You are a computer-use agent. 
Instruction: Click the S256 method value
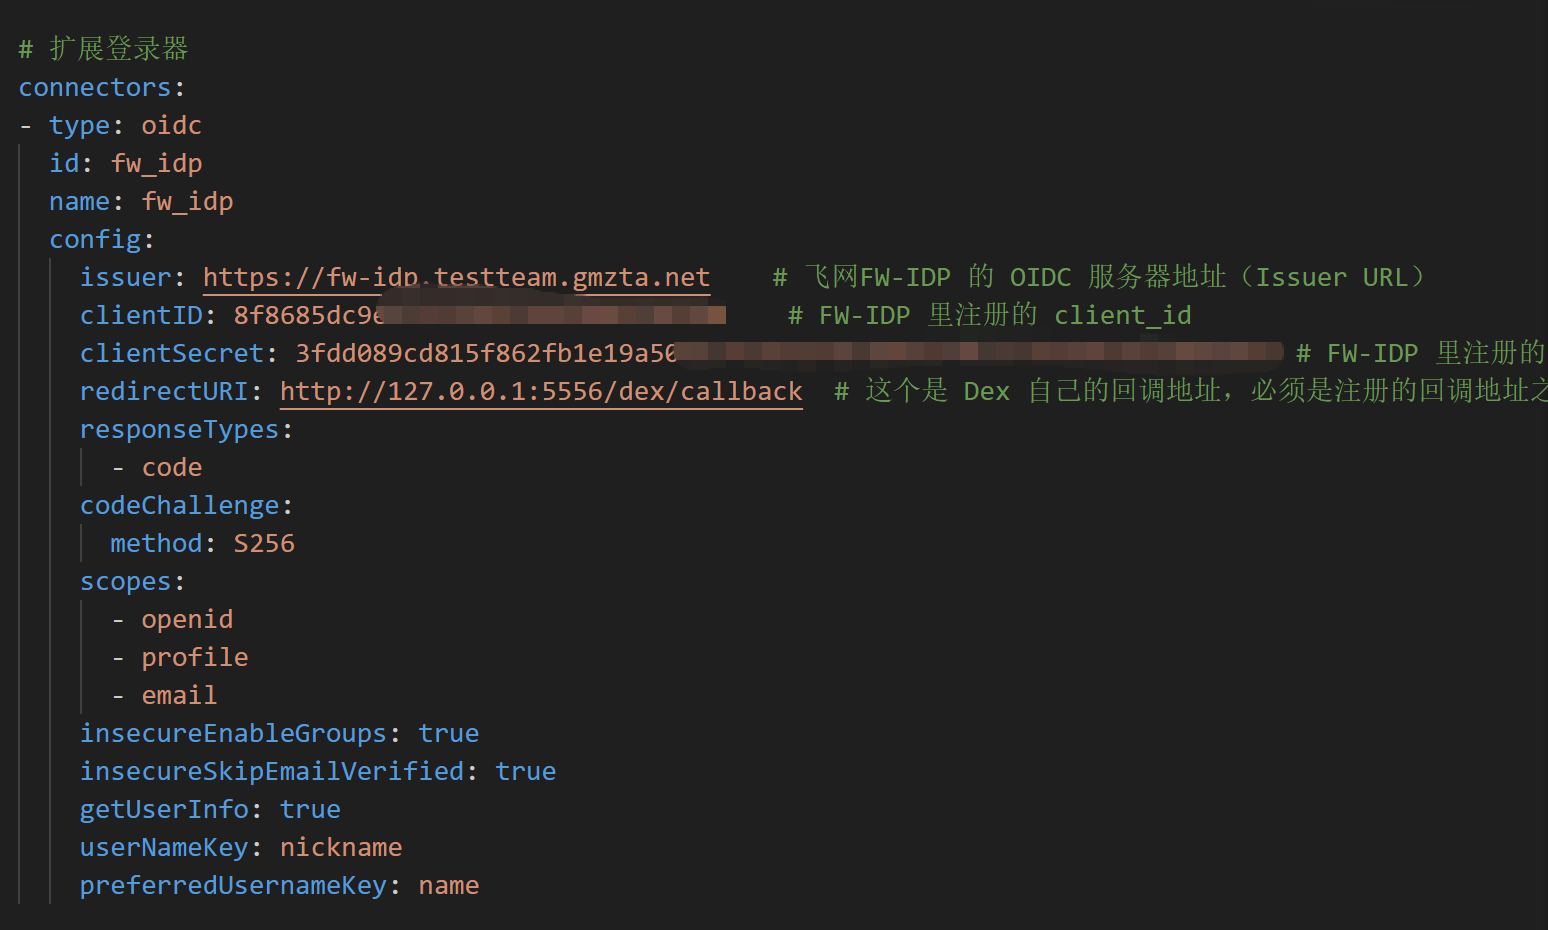pyautogui.click(x=264, y=543)
